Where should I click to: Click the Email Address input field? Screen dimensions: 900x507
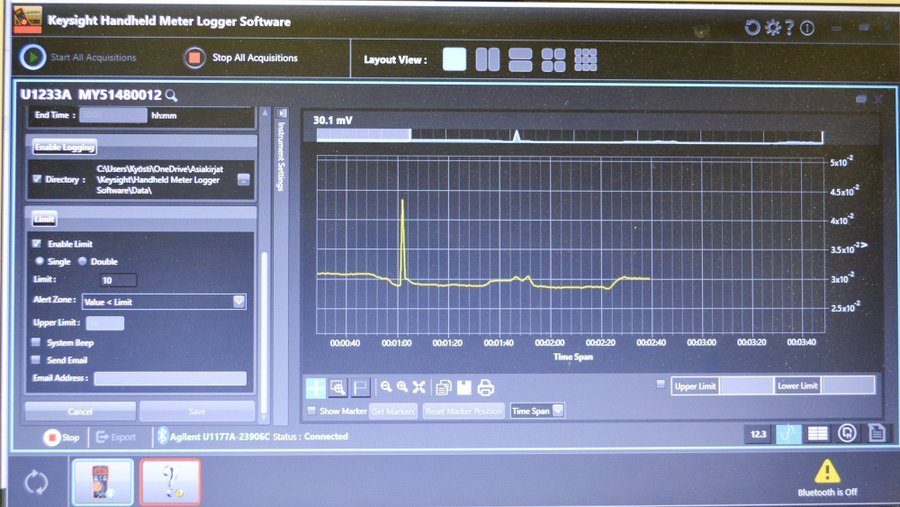170,378
